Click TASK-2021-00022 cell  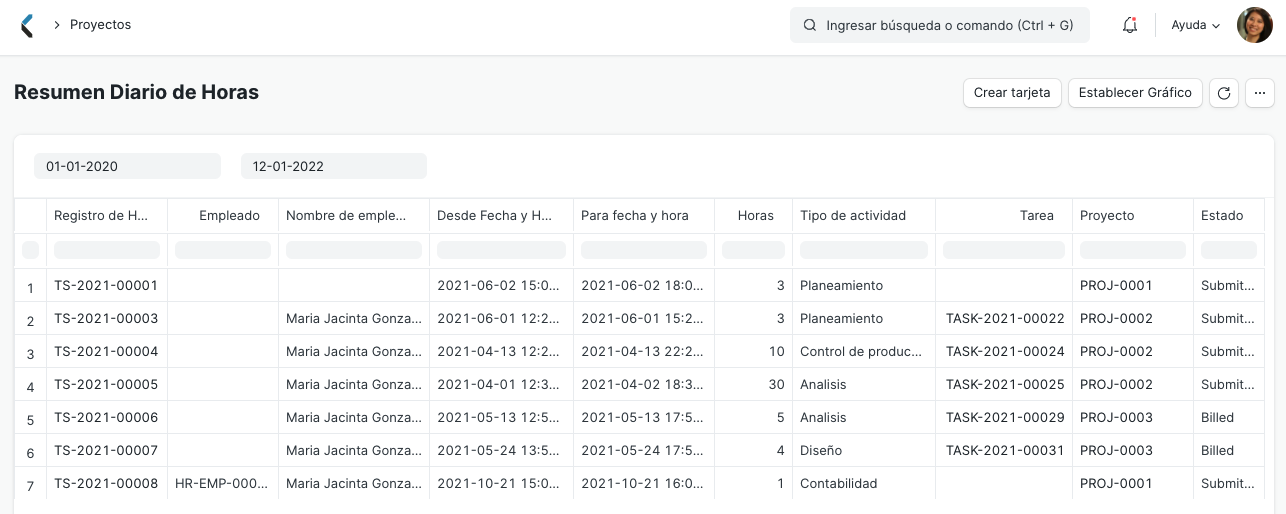pyautogui.click(x=1004, y=318)
